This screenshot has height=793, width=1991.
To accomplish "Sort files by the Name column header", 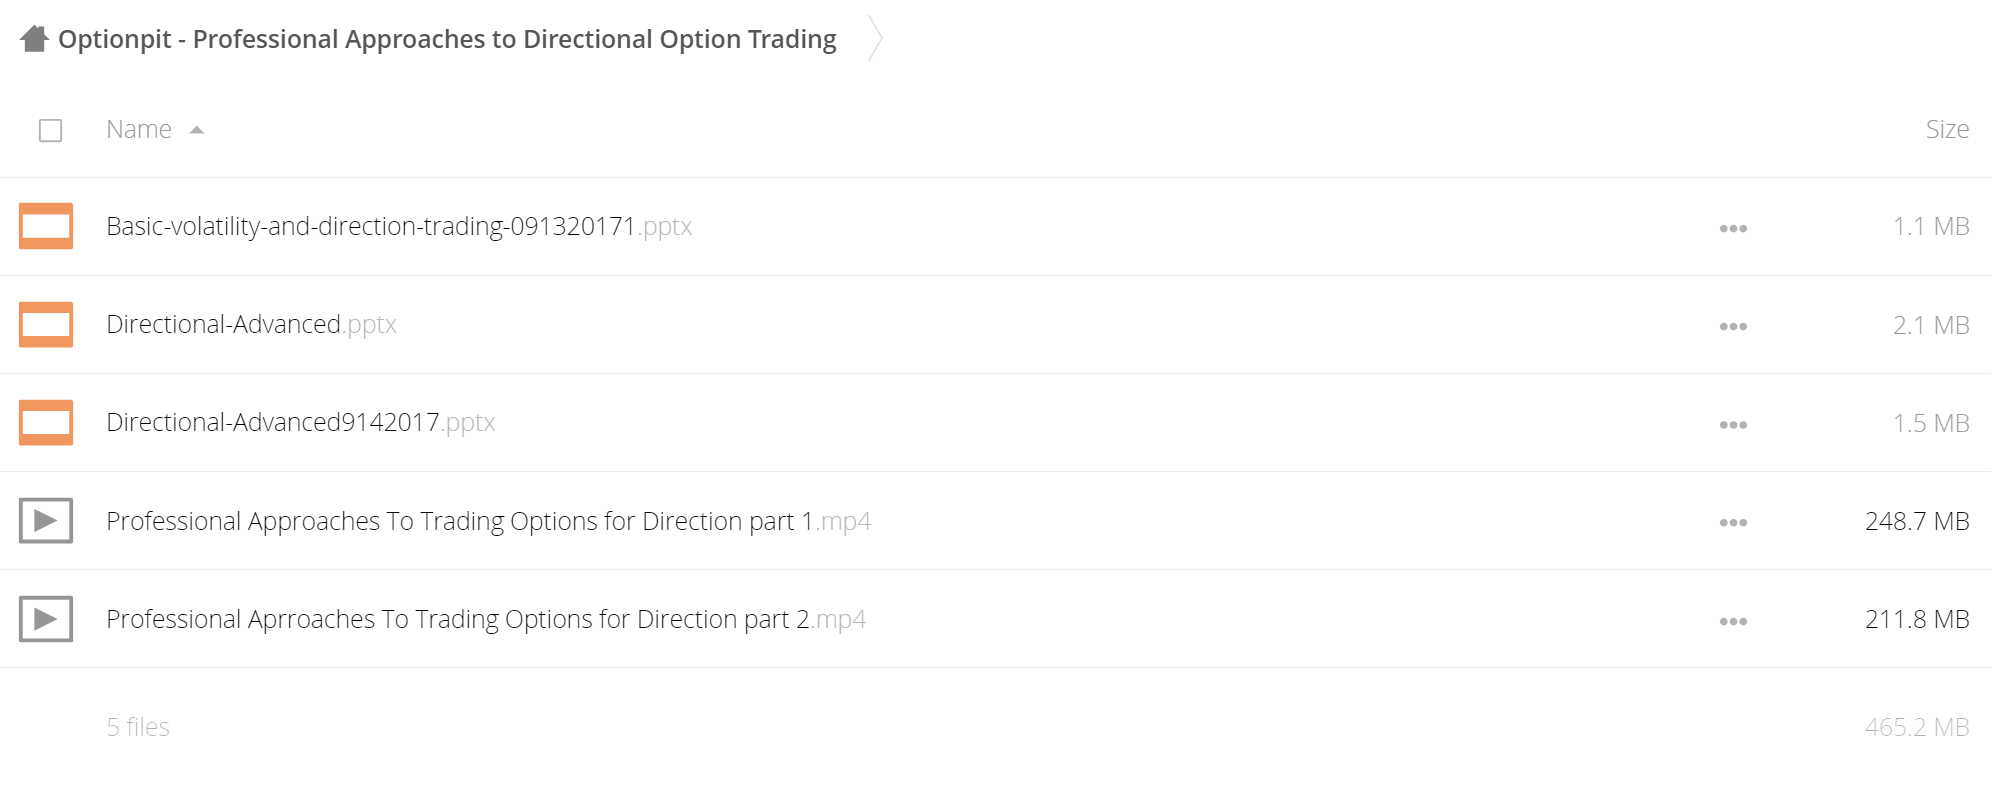I will [139, 129].
